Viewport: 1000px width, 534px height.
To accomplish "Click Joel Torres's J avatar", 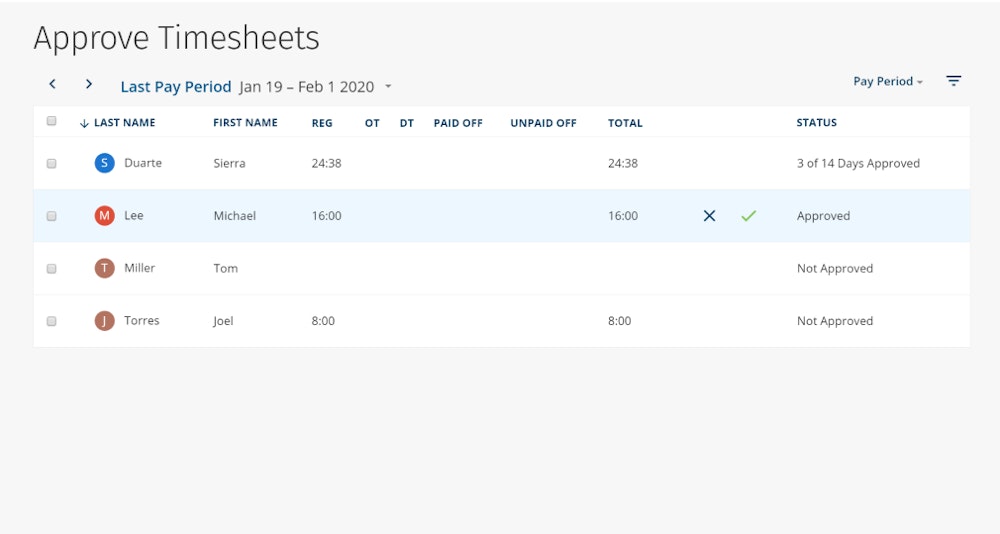I will pos(105,321).
